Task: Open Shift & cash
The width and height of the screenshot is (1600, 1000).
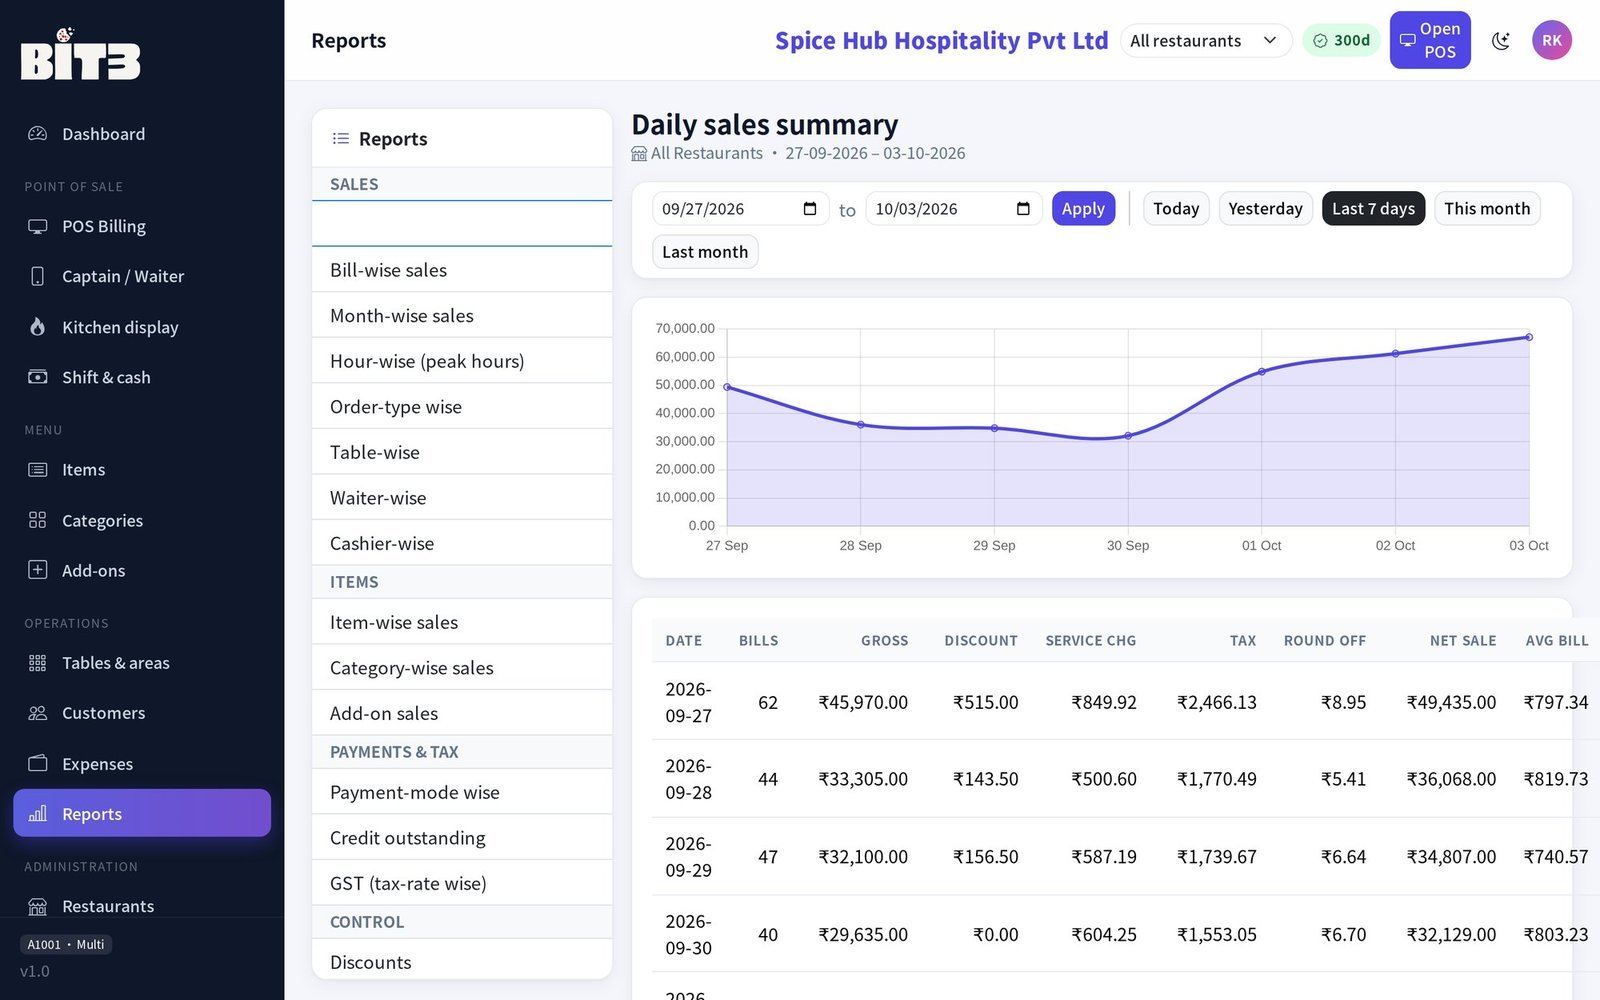Action: tap(142, 377)
